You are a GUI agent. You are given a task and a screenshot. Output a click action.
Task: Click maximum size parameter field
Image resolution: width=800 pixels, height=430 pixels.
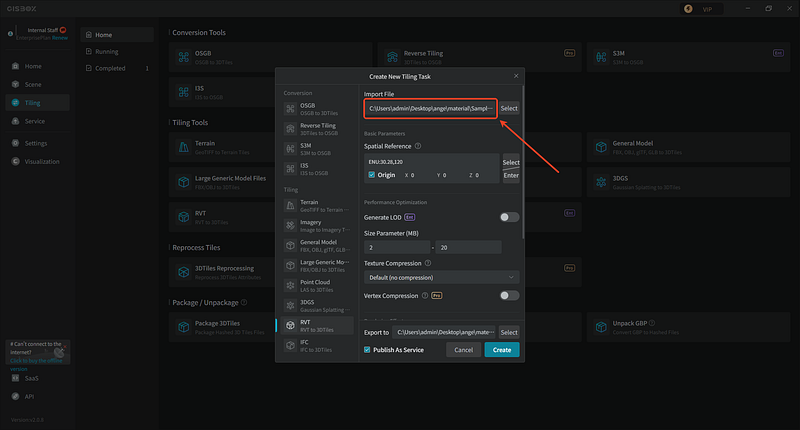coord(468,247)
